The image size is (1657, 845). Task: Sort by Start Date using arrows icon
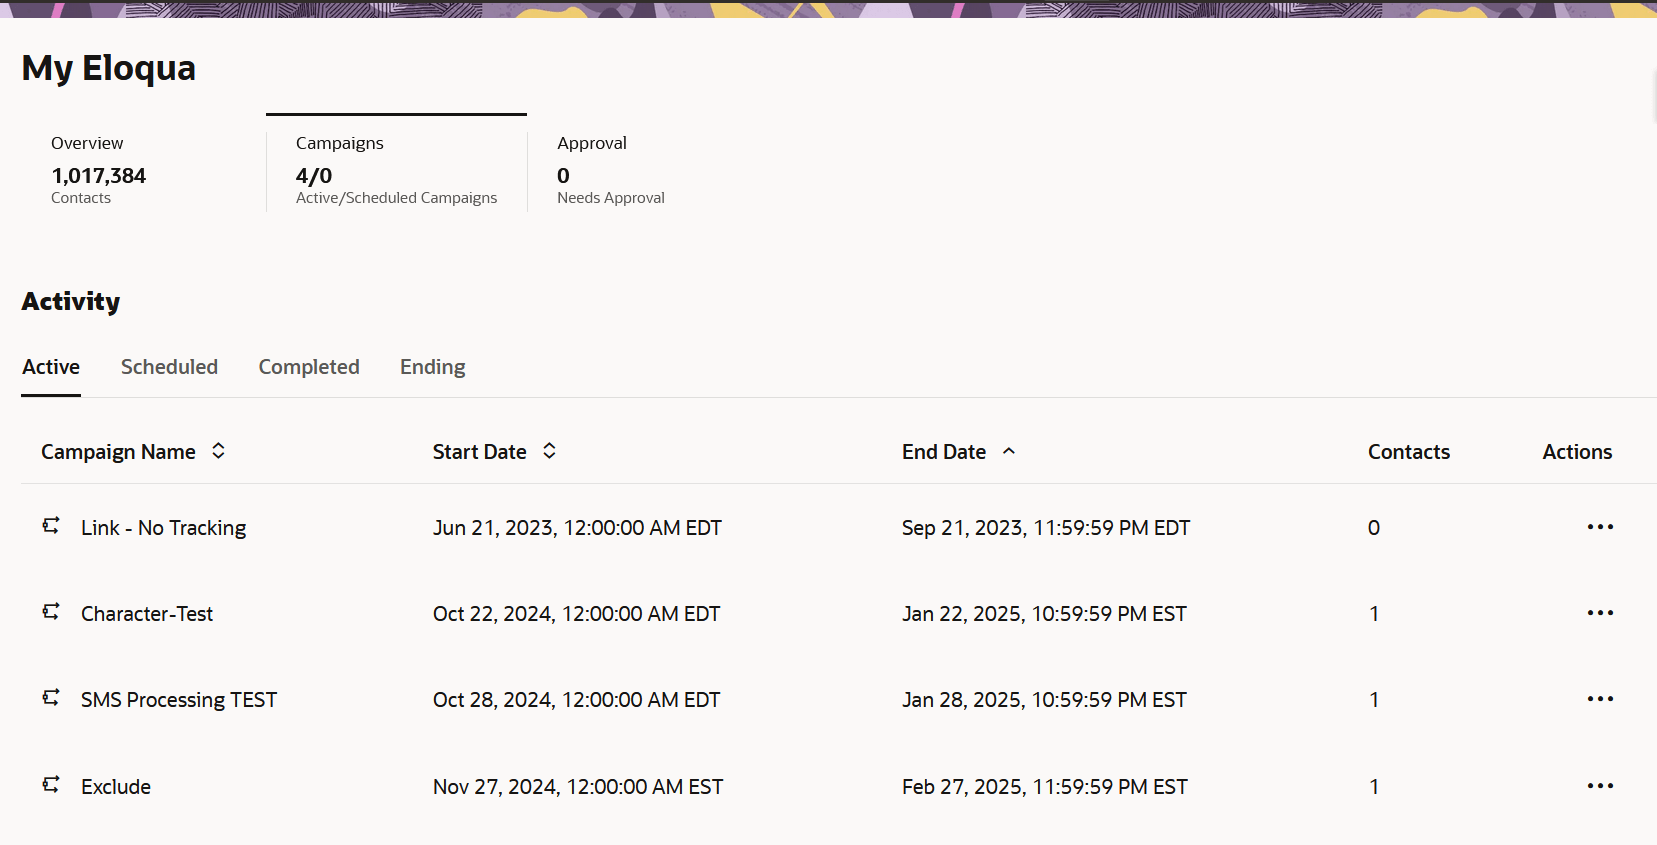(549, 451)
